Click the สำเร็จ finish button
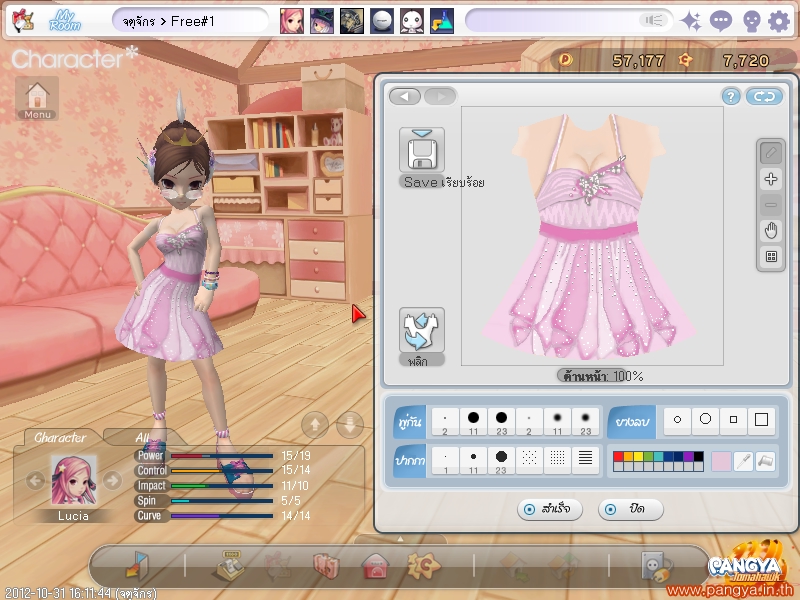Screen dimensions: 800x600 [549, 509]
